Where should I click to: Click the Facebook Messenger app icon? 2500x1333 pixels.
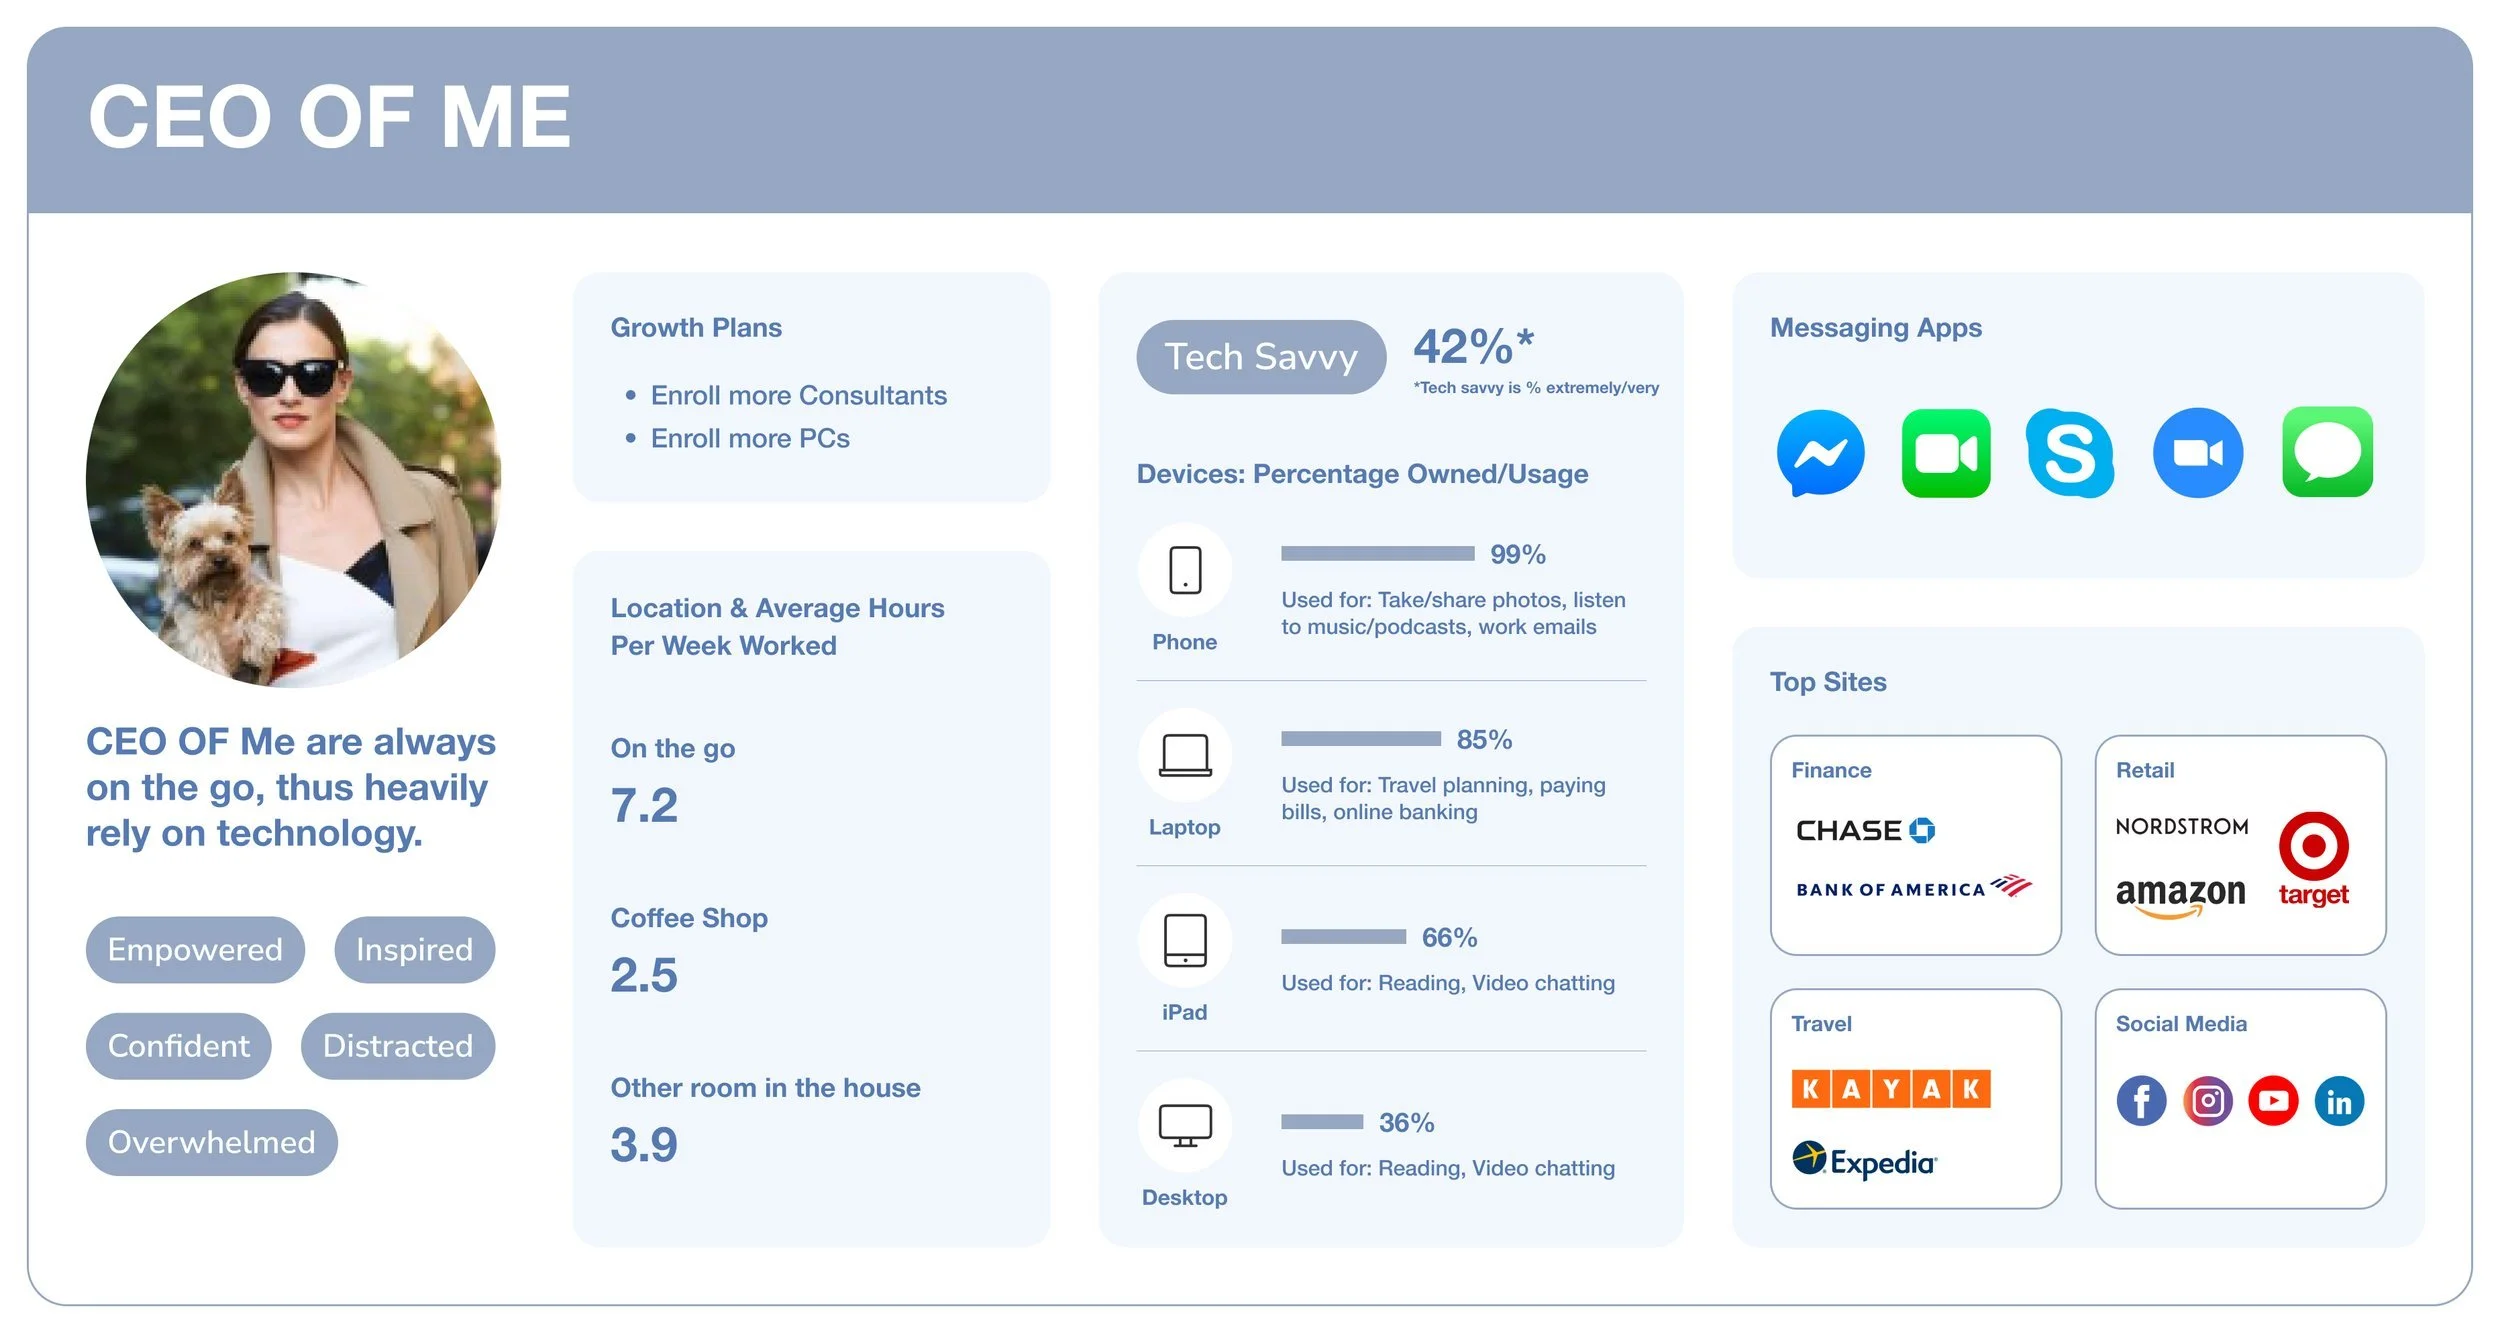(1820, 453)
